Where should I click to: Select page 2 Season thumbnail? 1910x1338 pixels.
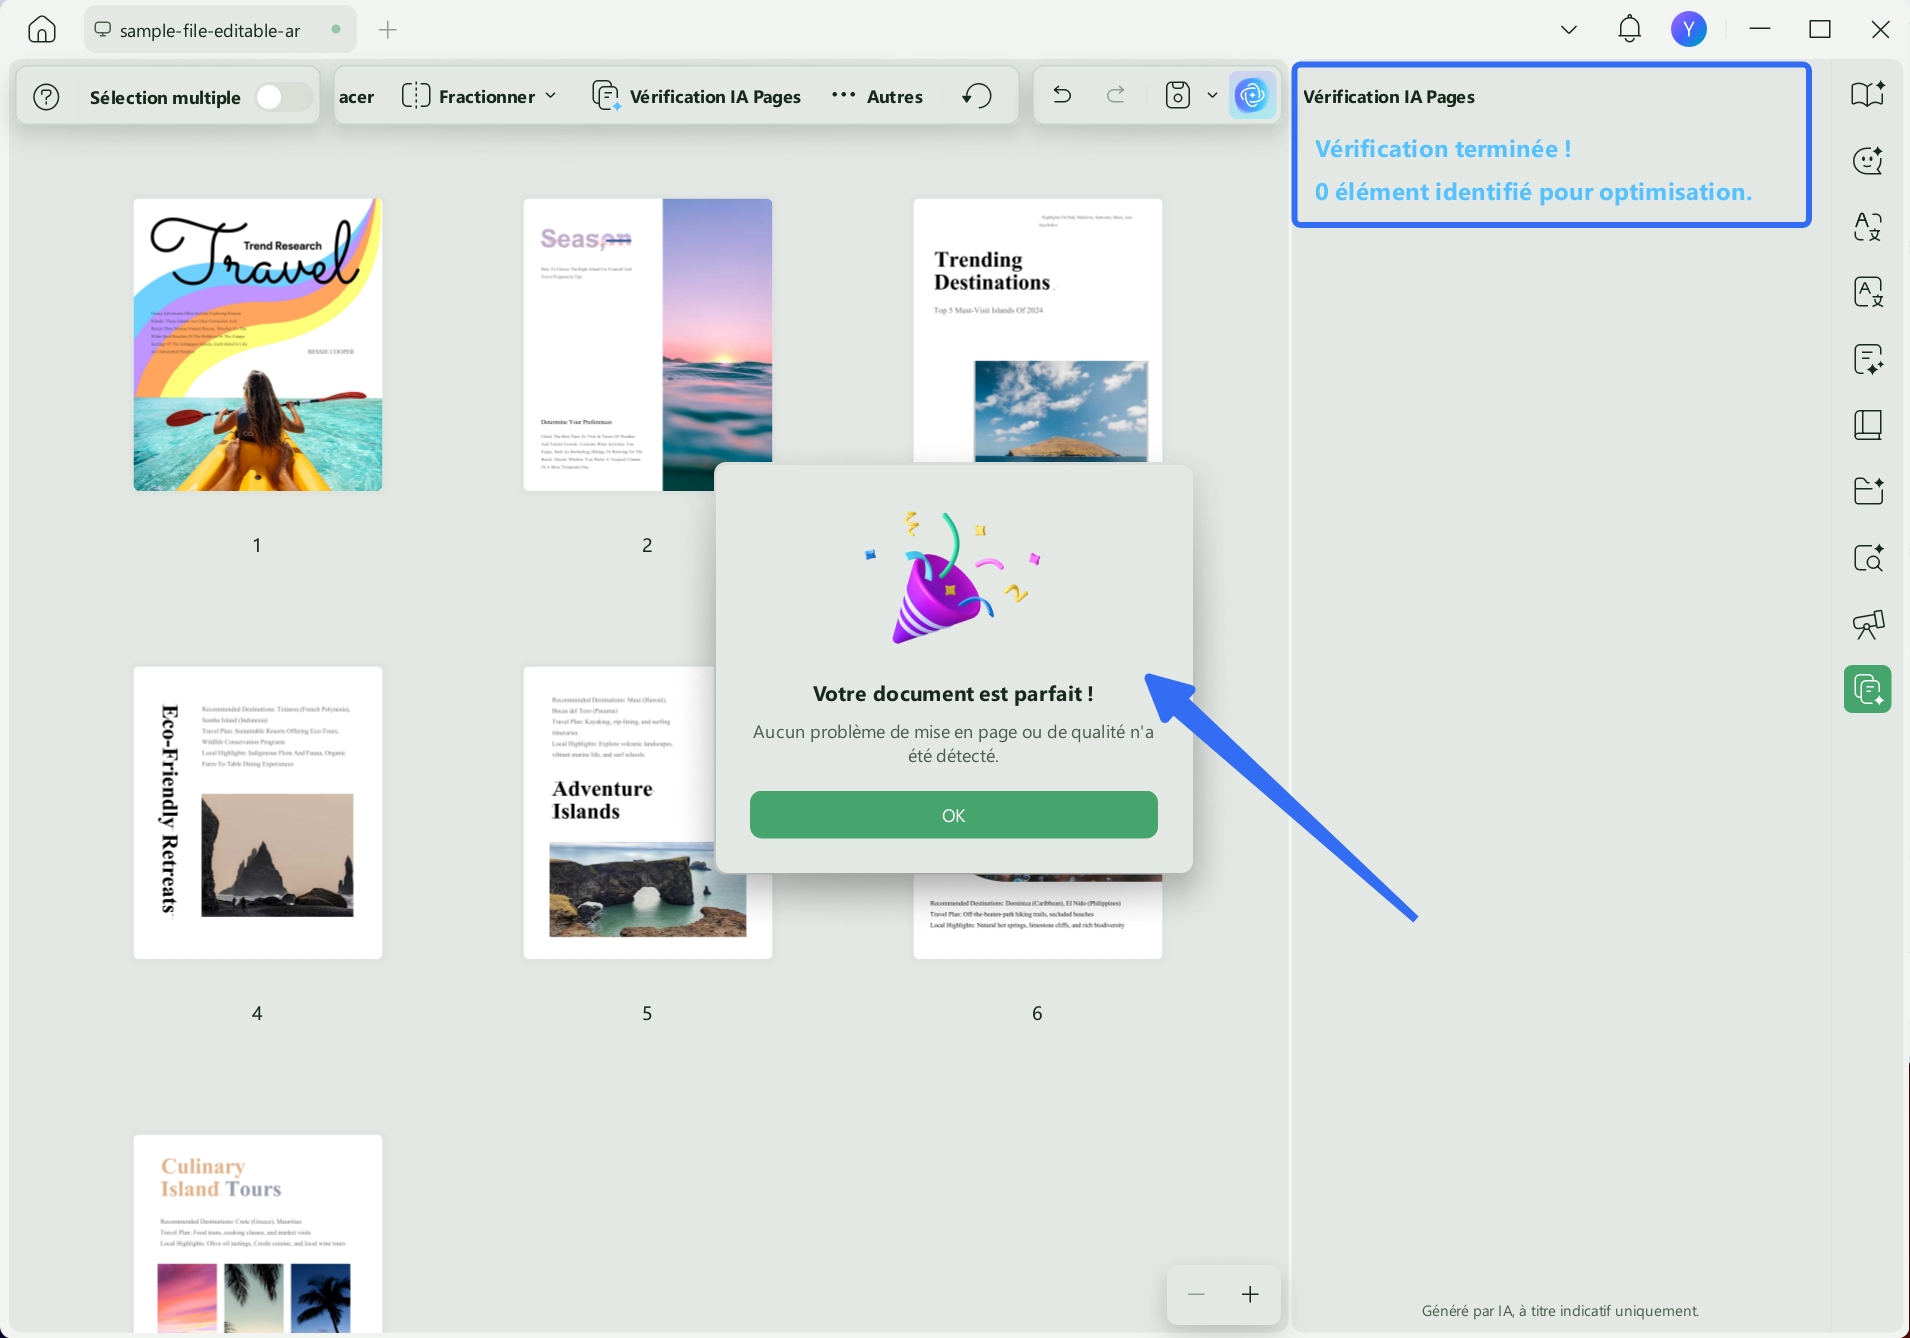tap(648, 345)
